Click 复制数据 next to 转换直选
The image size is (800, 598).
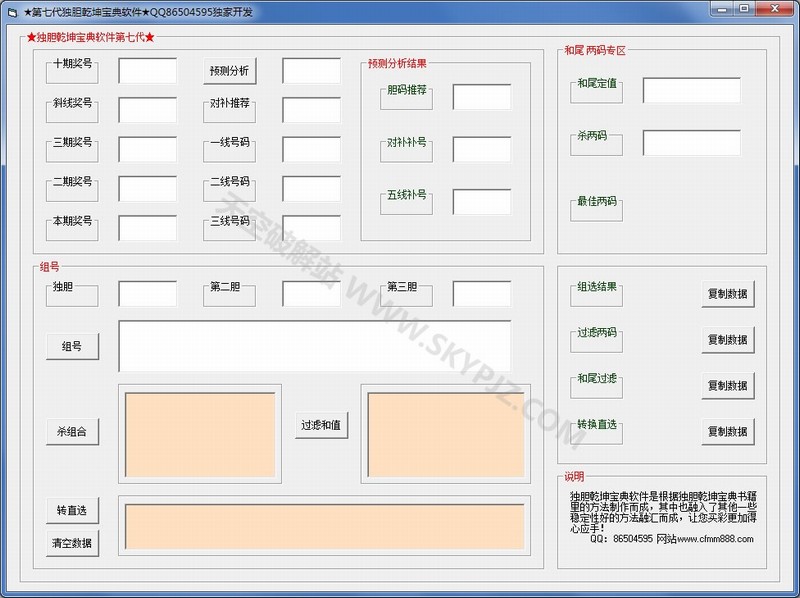(x=727, y=432)
